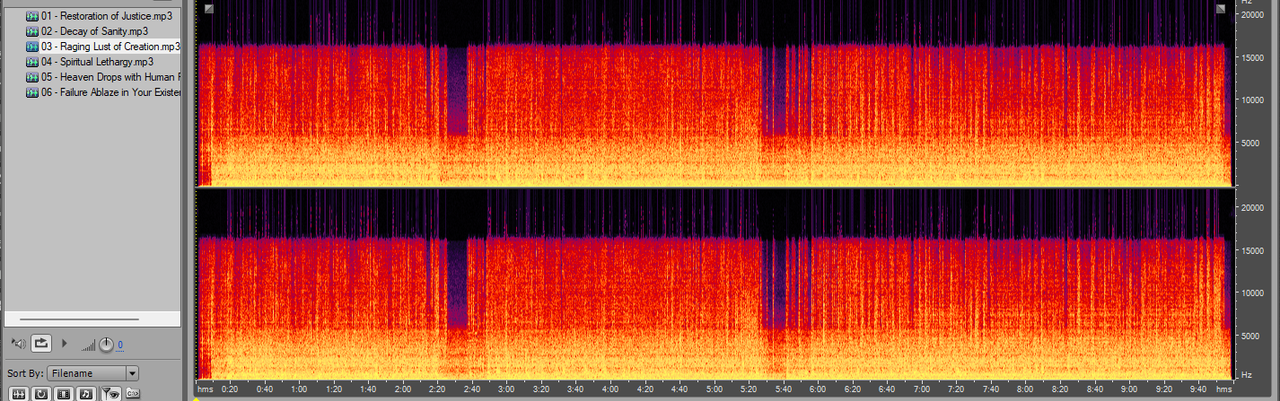Toggle the full file path icon
The height and width of the screenshot is (401, 1280).
[x=131, y=394]
